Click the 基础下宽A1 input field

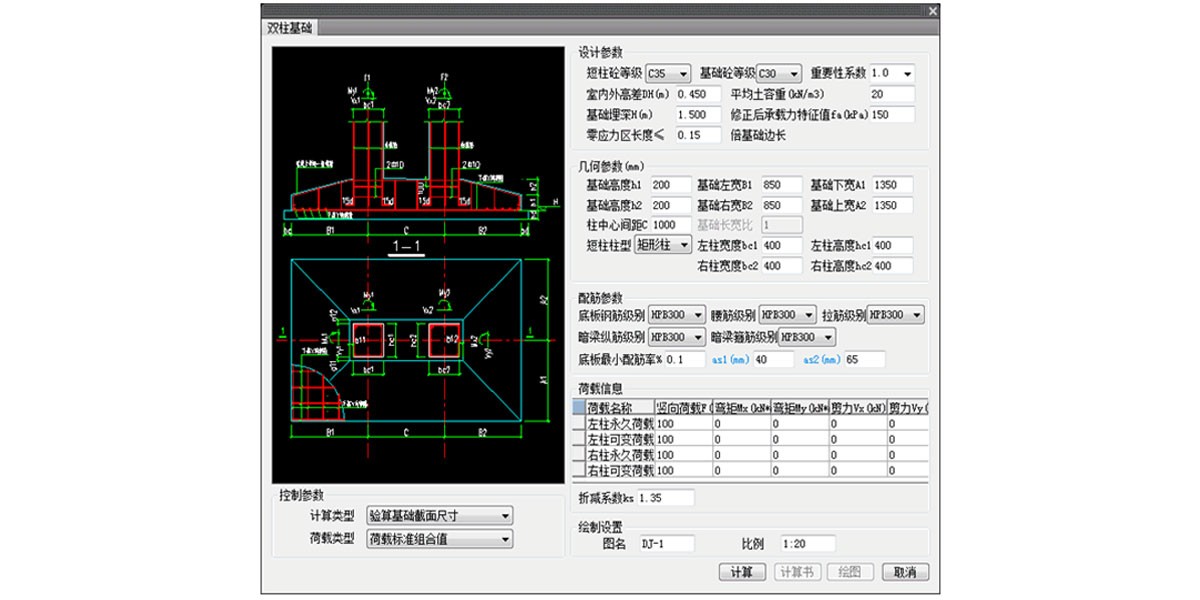893,185
